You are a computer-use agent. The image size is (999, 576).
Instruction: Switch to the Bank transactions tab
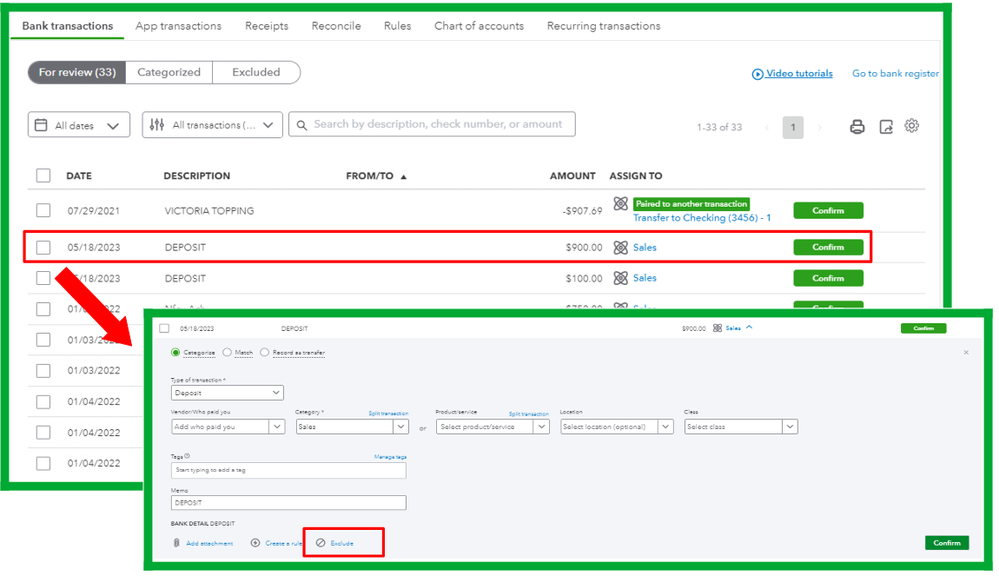tap(68, 26)
